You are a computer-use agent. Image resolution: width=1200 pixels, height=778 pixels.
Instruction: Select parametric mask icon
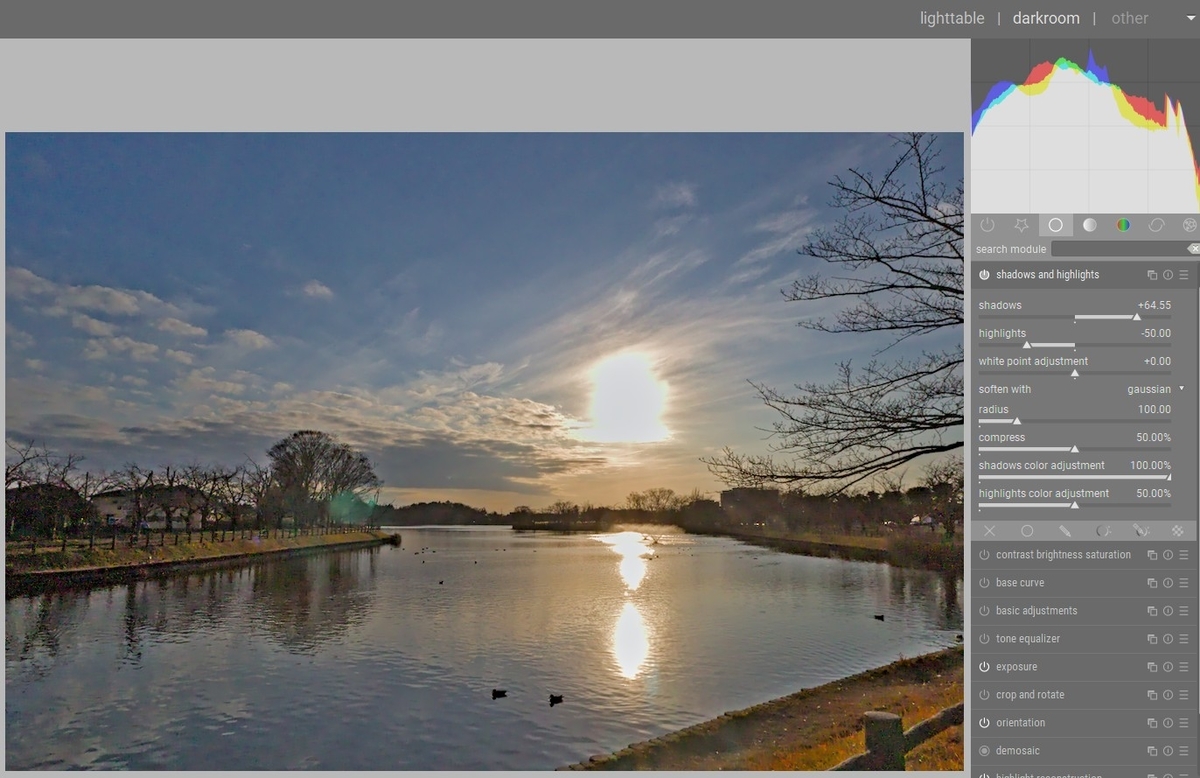[1103, 531]
